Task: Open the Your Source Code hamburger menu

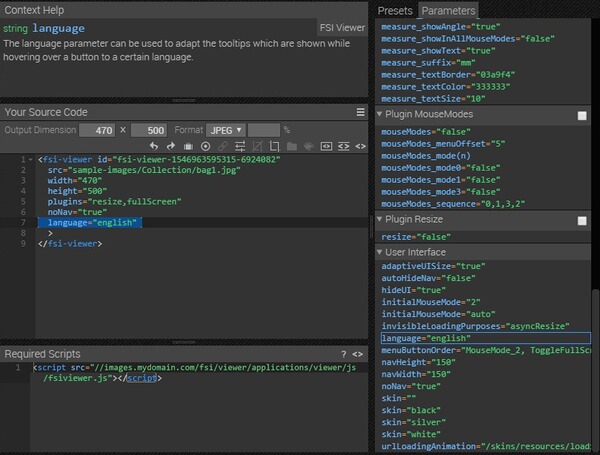Action: point(360,113)
